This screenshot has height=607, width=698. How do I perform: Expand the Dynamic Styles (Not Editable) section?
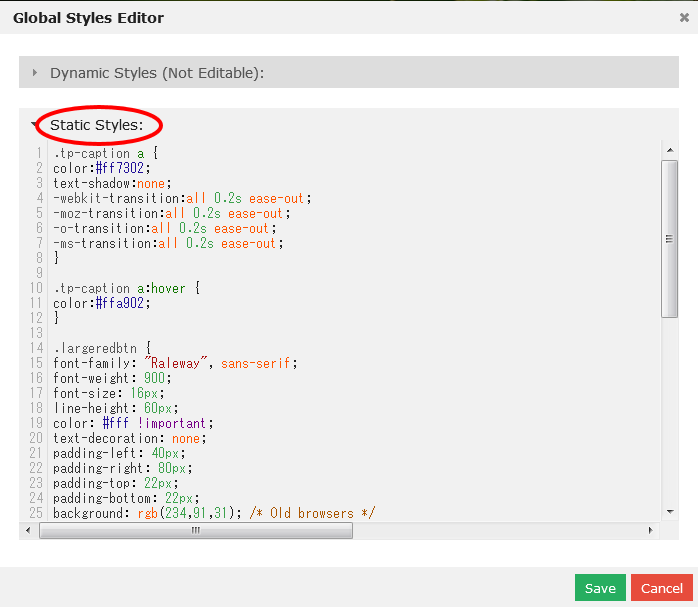point(156,73)
